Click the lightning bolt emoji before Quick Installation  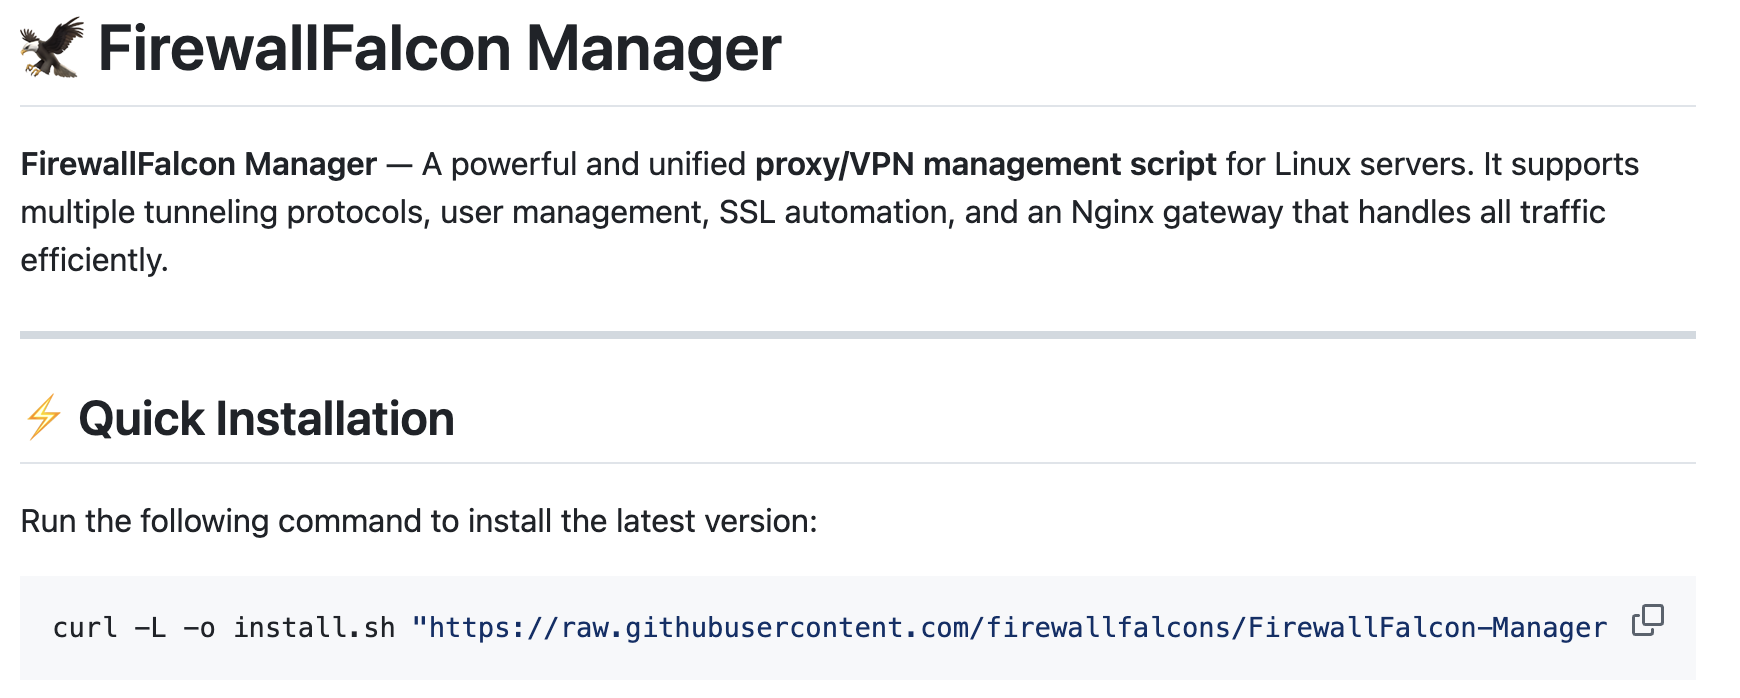tap(43, 418)
